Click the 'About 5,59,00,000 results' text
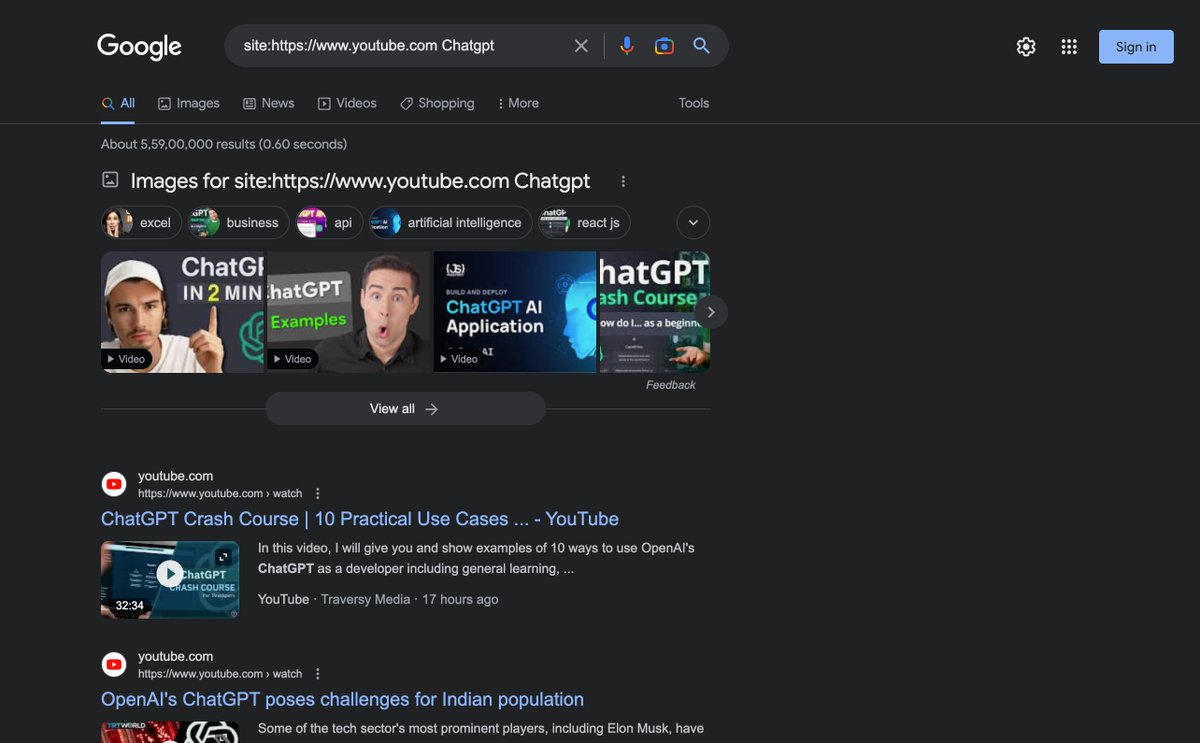This screenshot has height=743, width=1200. click(x=224, y=144)
